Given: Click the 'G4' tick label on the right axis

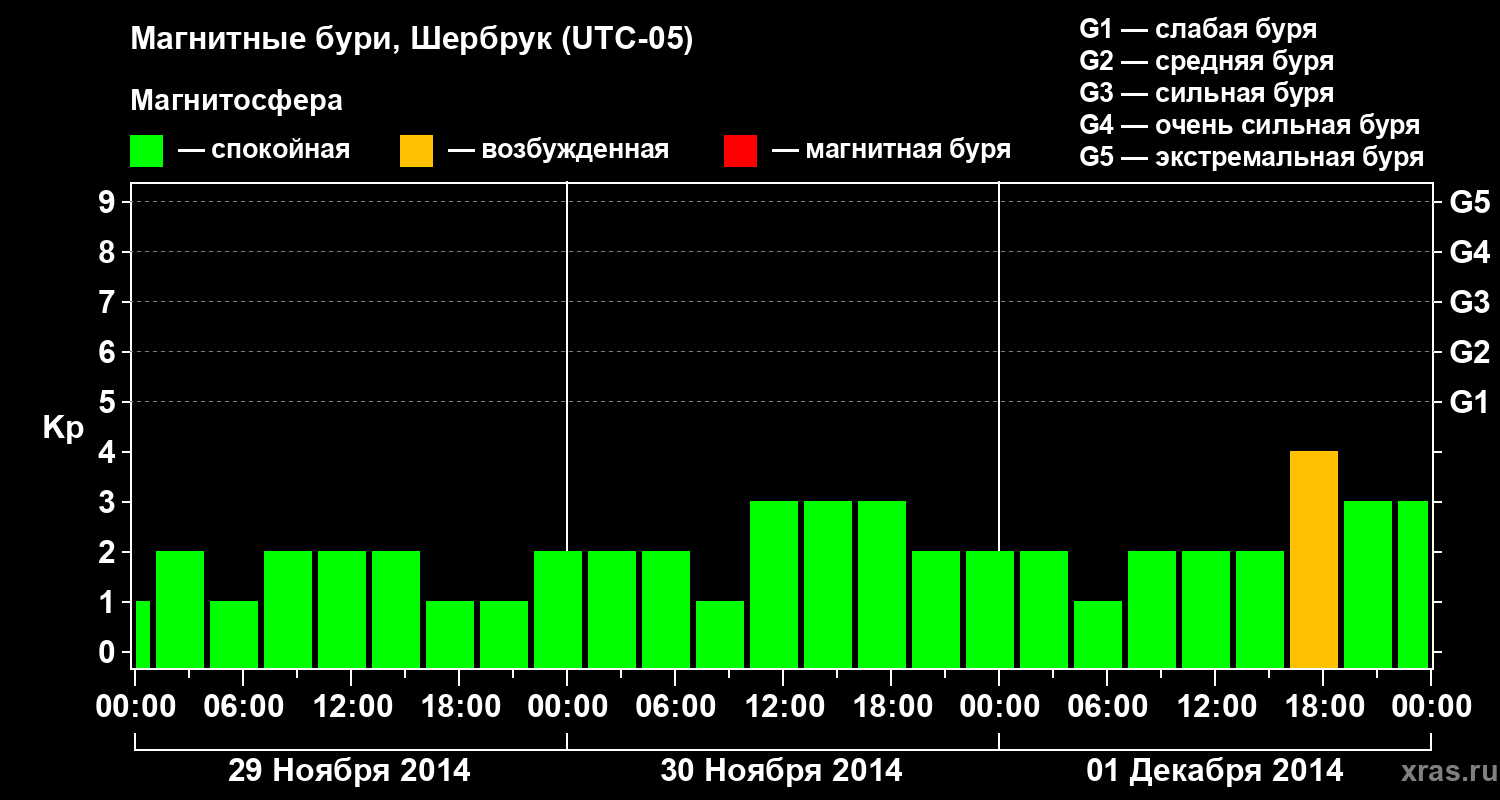Looking at the screenshot, I should tap(1470, 252).
